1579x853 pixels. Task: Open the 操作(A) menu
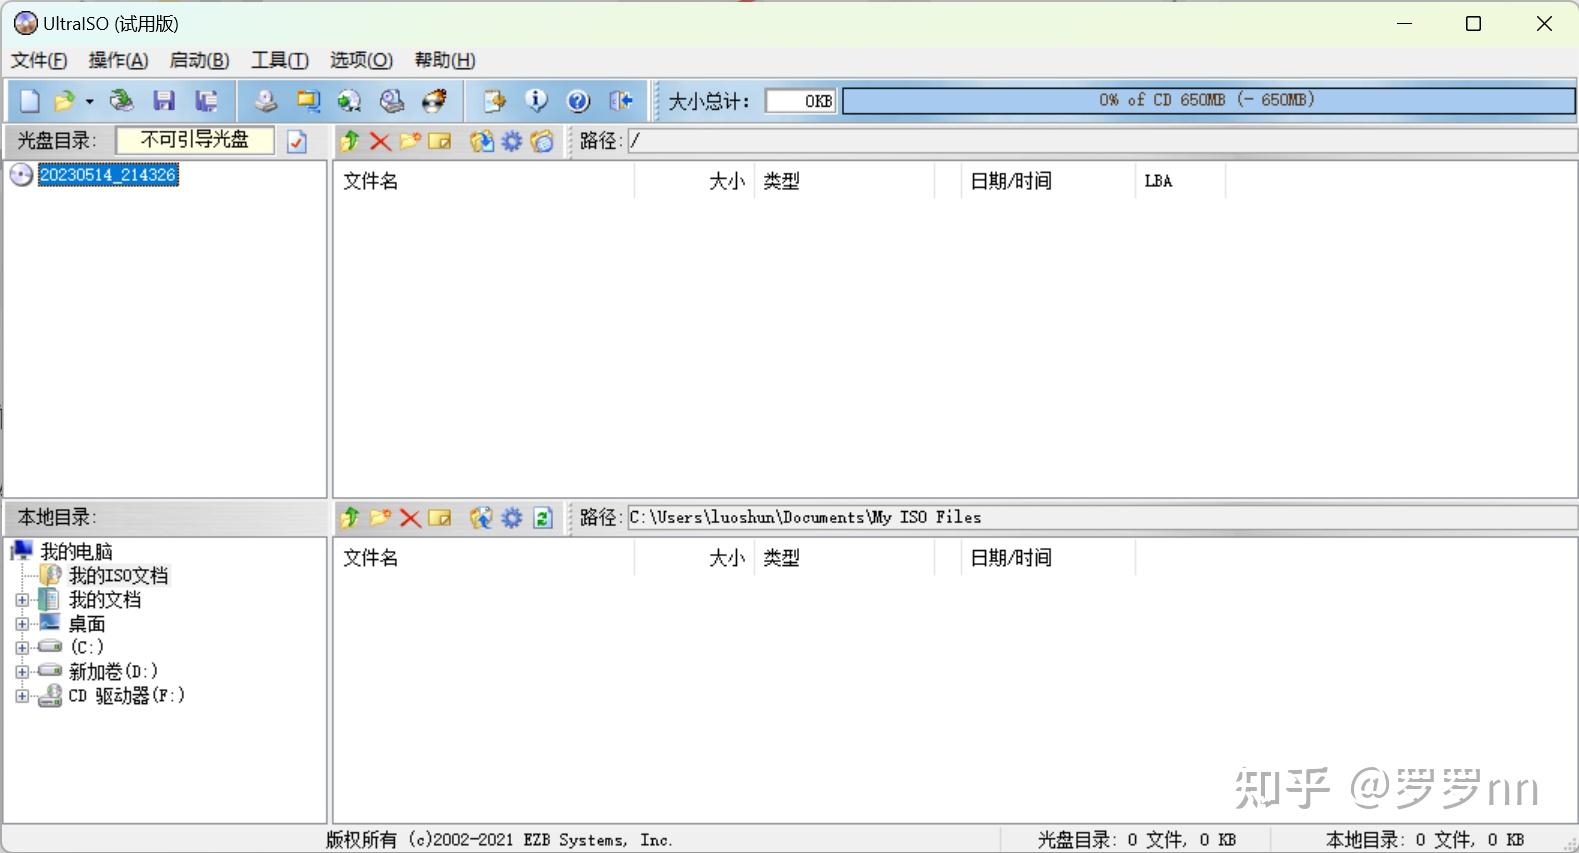coord(118,60)
